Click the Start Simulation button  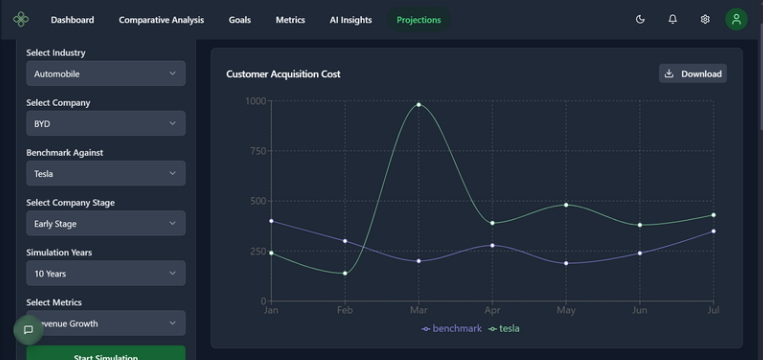tap(106, 353)
